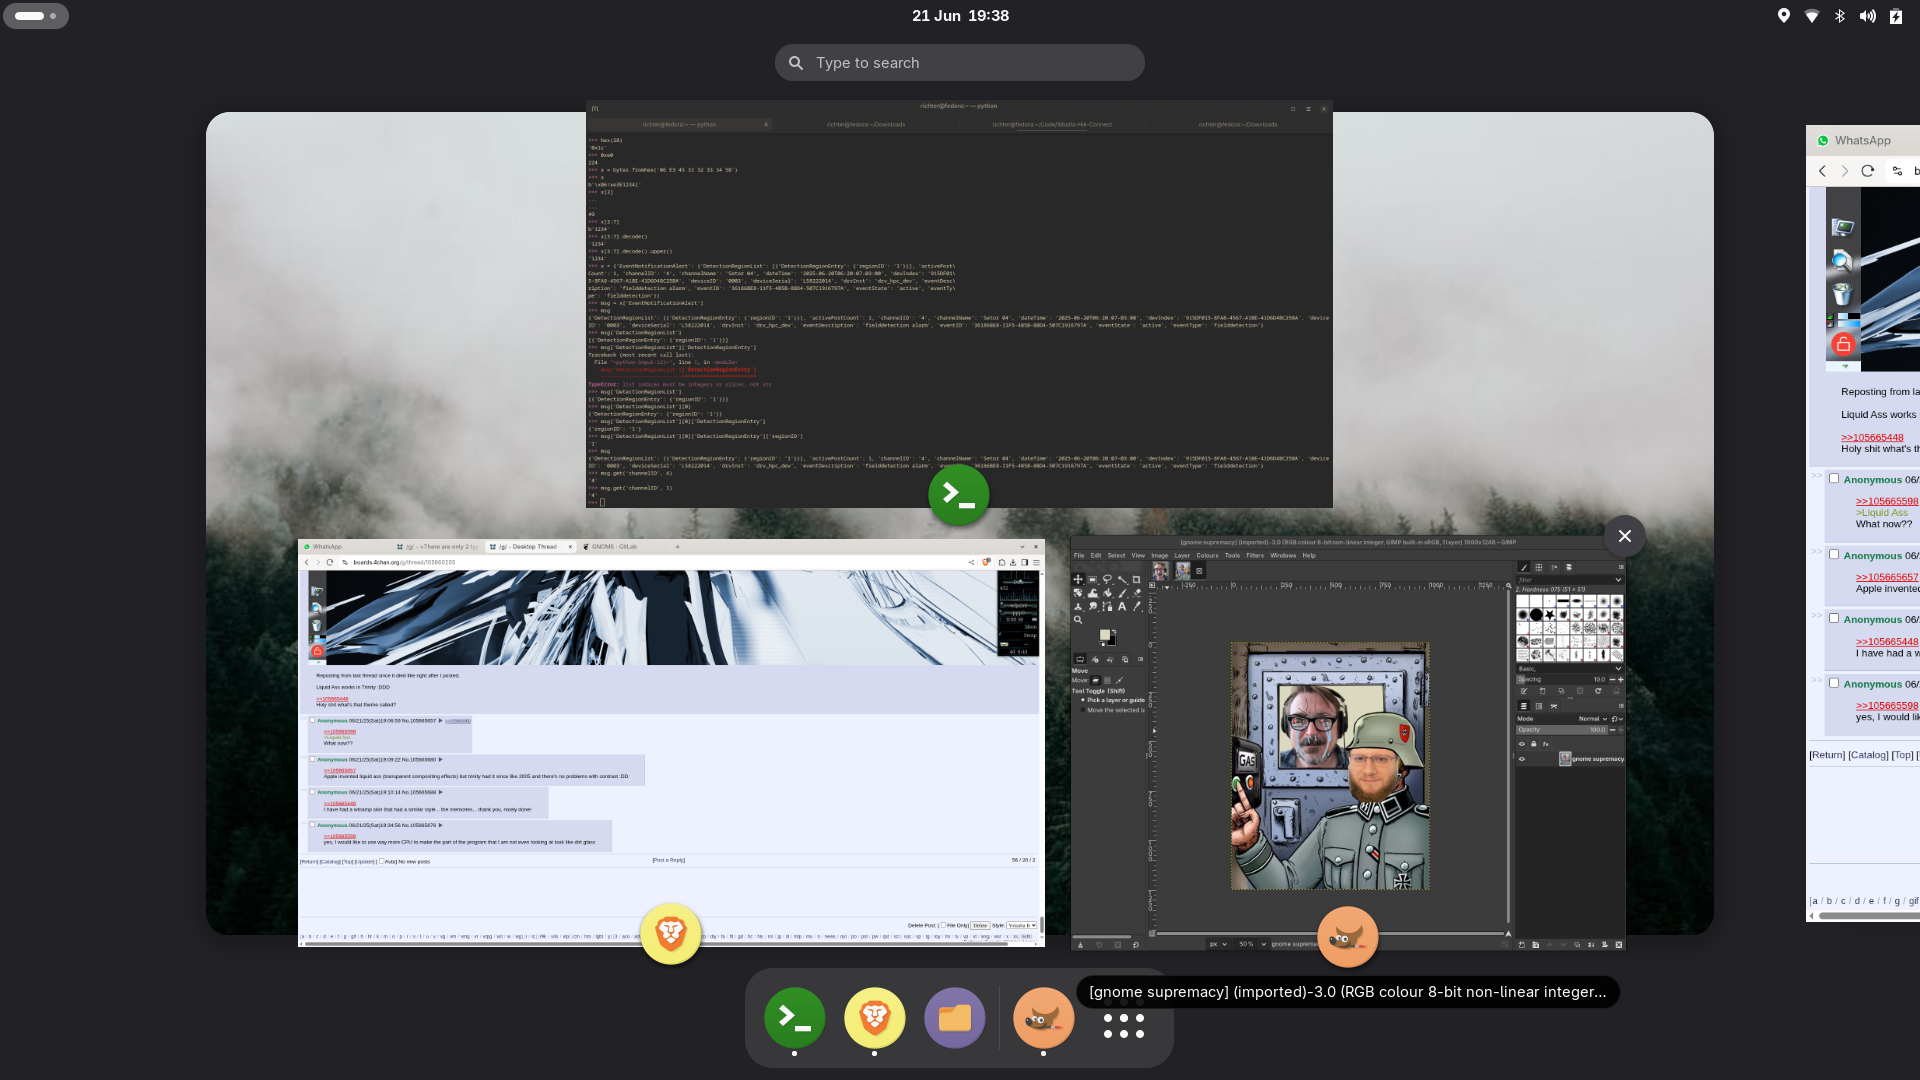Click the [Post a Reply] link
1920x1080 pixels.
click(x=668, y=860)
